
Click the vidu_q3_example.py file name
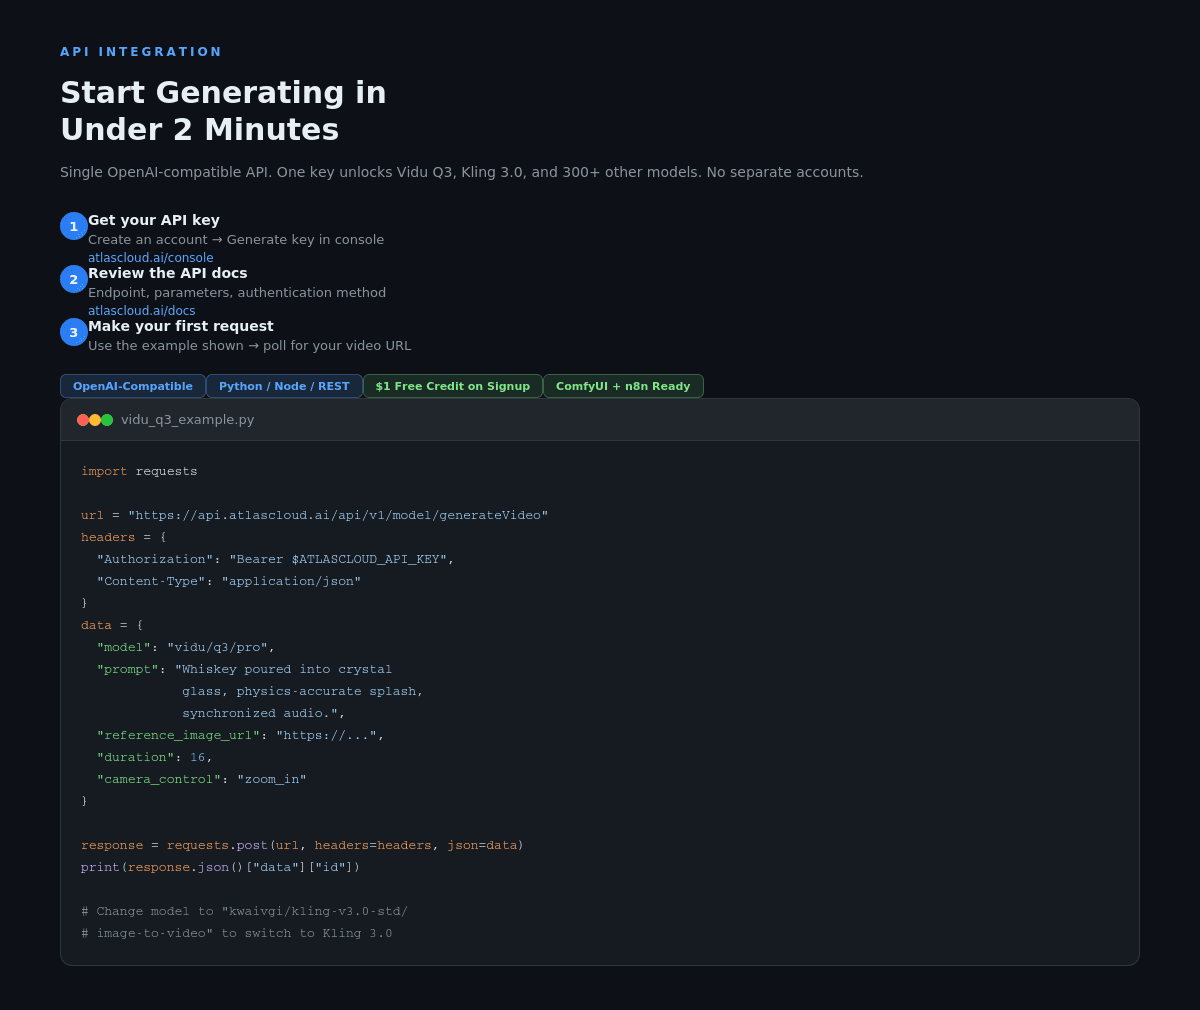click(x=188, y=420)
